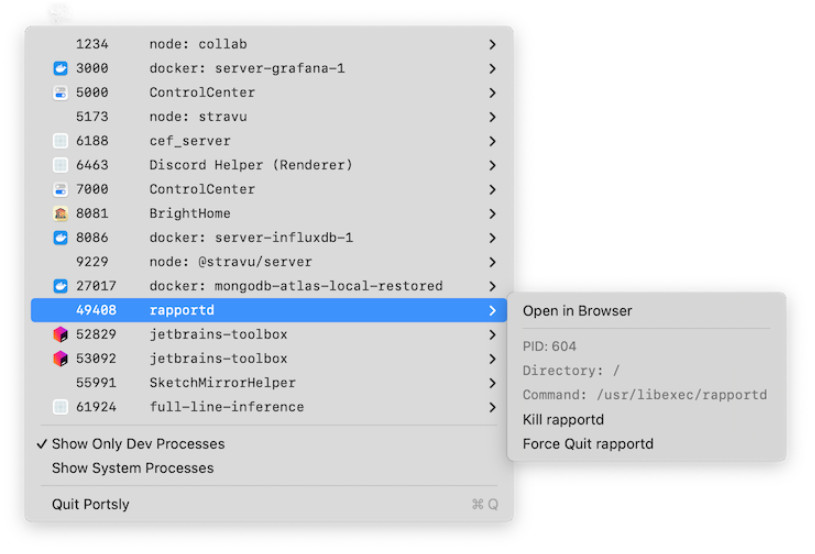This screenshot has height=554, width=815.
Task: Choose Open in Browser for rapportd
Action: (577, 311)
